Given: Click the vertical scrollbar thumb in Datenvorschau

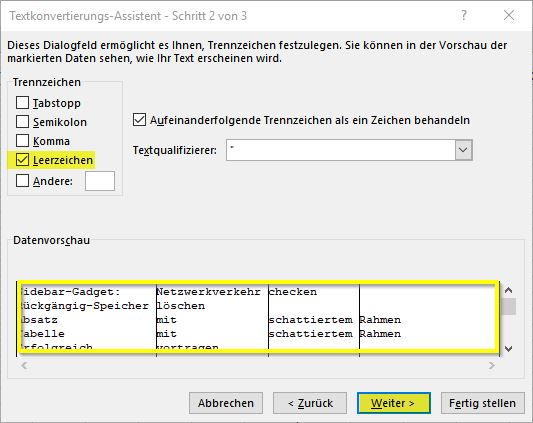Looking at the screenshot, I should (x=509, y=307).
